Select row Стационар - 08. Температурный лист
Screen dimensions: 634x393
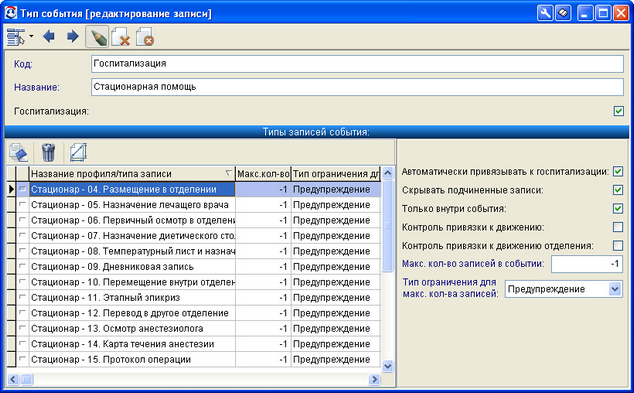194,251
